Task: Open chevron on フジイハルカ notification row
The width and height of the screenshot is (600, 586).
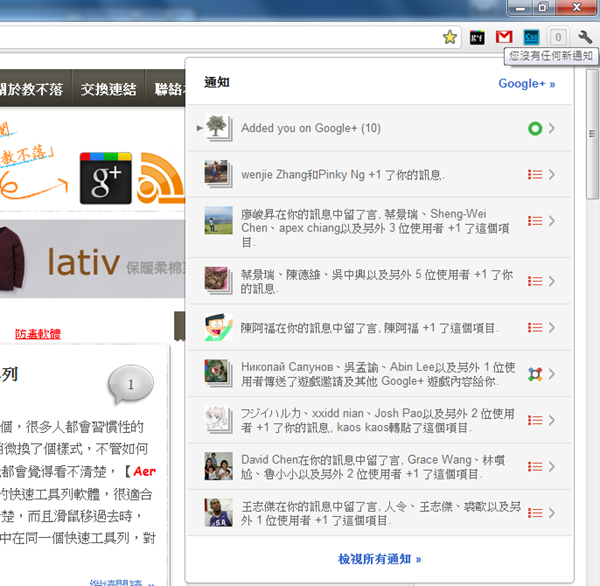Action: [552, 420]
